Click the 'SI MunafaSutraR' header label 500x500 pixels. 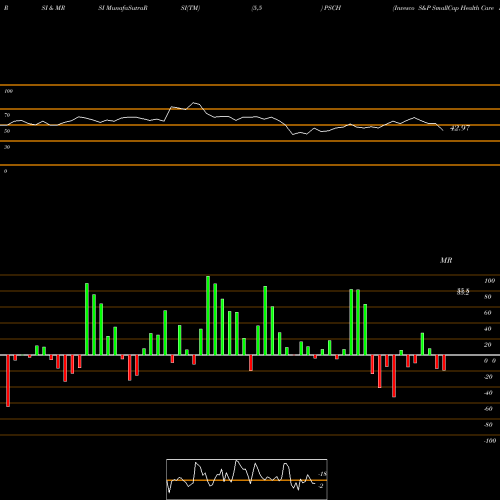(x=123, y=8)
